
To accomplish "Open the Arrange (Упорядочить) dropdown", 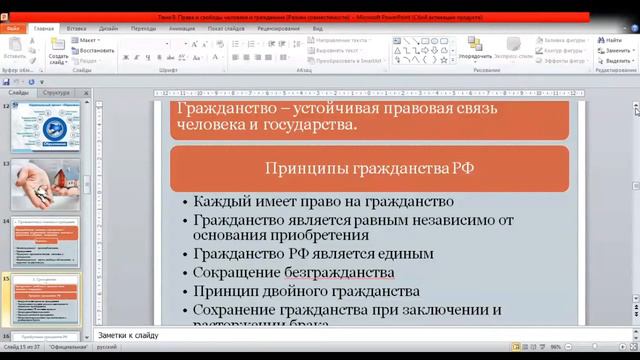I will click(x=475, y=49).
